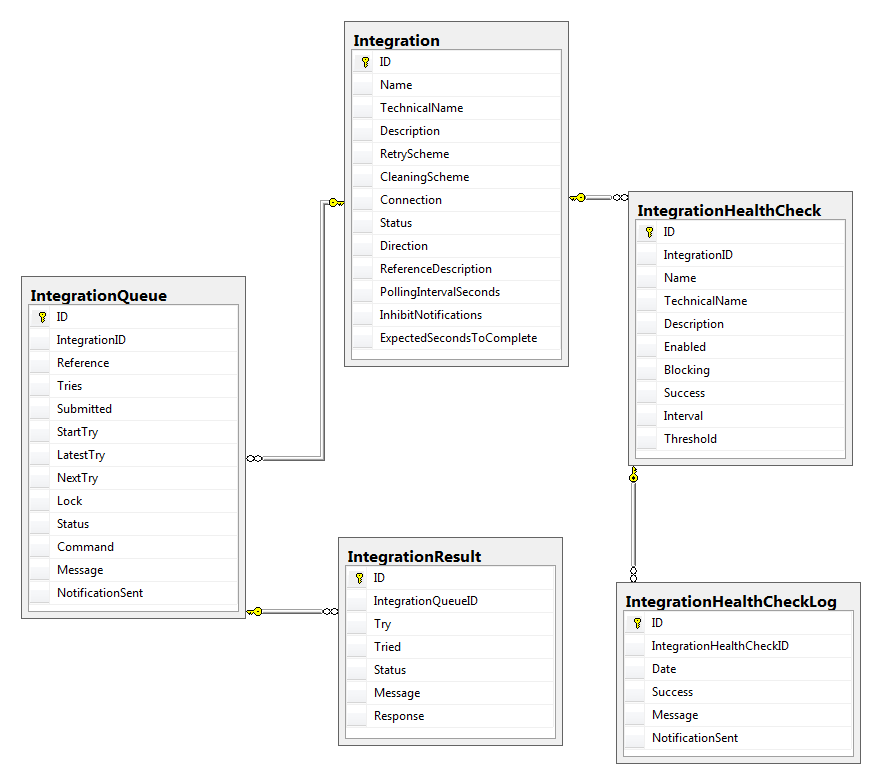Image resolution: width=876 pixels, height=780 pixels.
Task: Click the primary key icon in IntegrationQueue table
Action: click(42, 317)
